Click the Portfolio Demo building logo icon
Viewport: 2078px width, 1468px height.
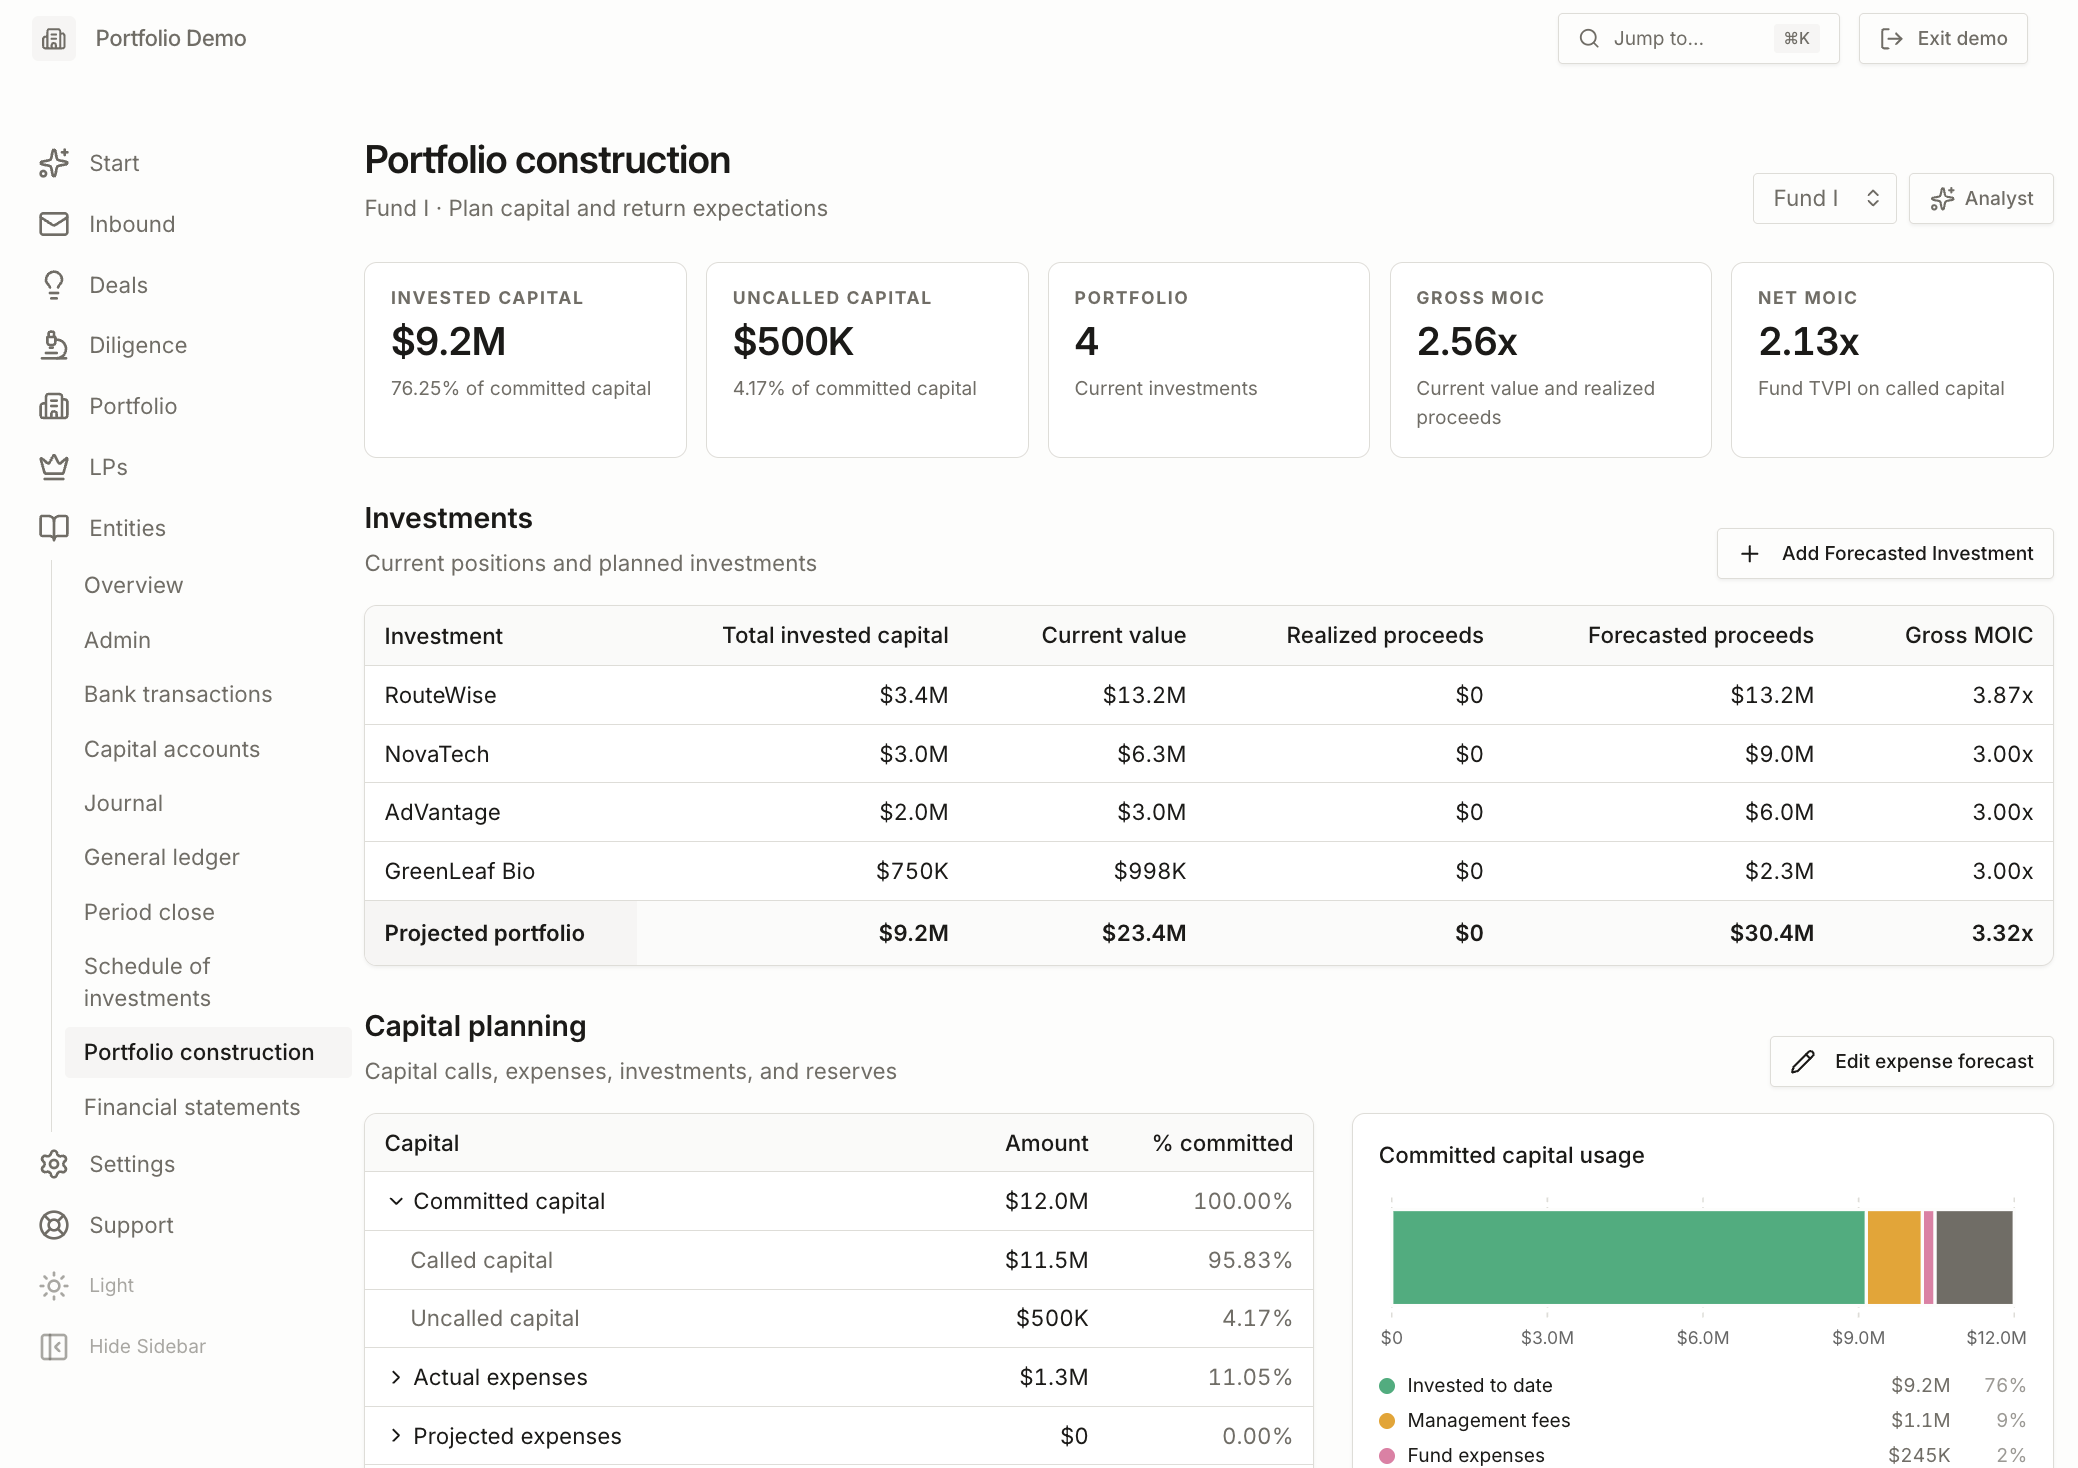(54, 38)
